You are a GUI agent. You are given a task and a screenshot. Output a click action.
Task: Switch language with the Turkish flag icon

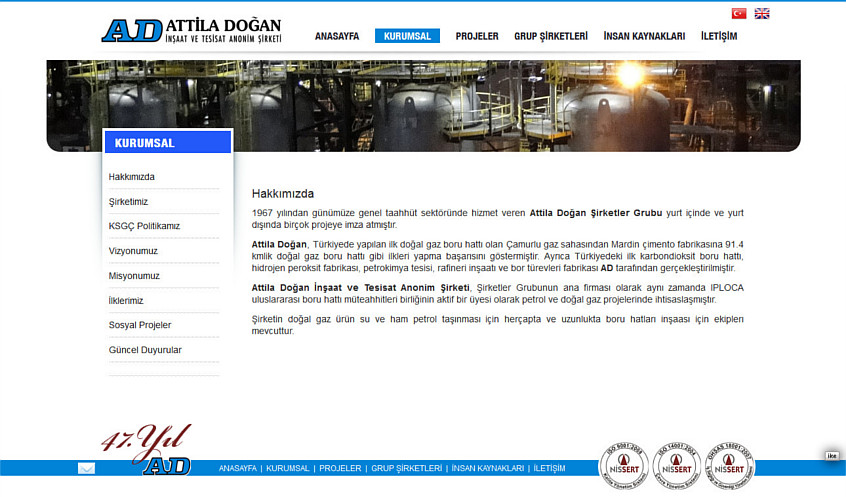pos(739,13)
